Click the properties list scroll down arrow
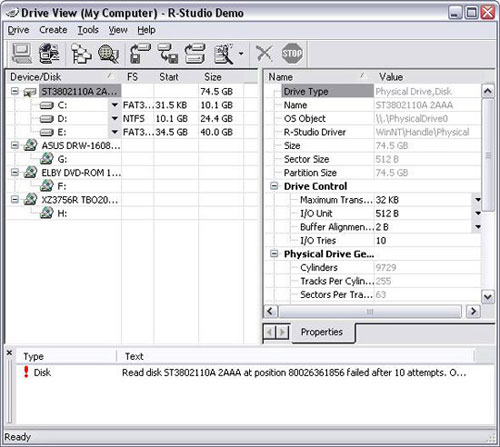Image resolution: width=500 pixels, height=447 pixels. [488, 296]
